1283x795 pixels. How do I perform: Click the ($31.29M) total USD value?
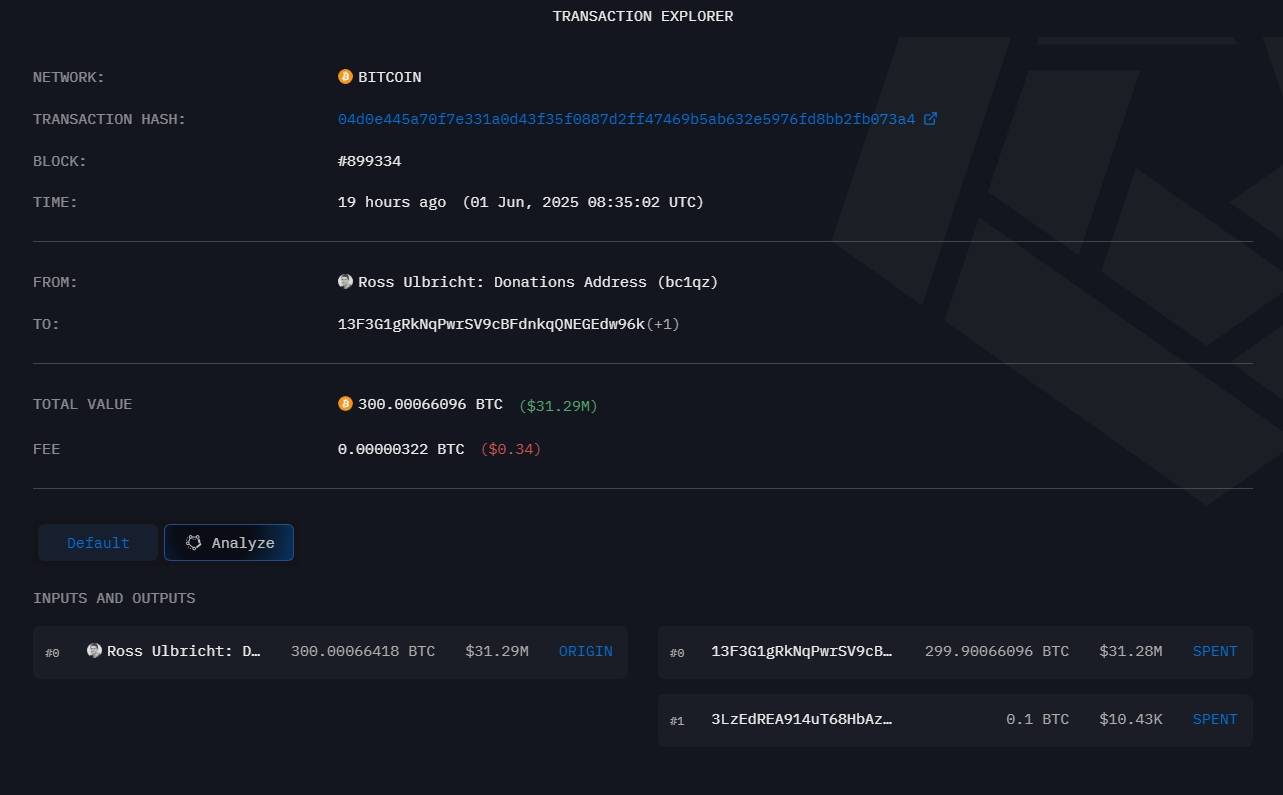click(558, 405)
